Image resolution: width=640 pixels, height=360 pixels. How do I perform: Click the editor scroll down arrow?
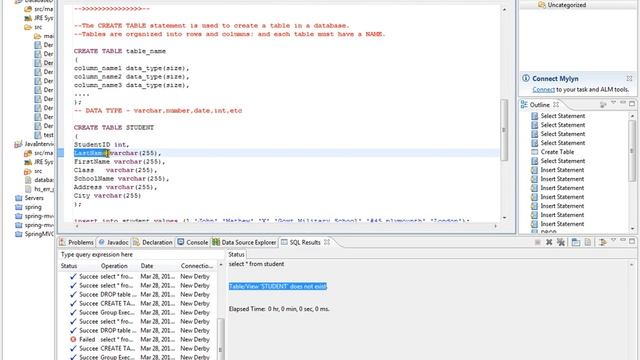pyautogui.click(x=504, y=218)
